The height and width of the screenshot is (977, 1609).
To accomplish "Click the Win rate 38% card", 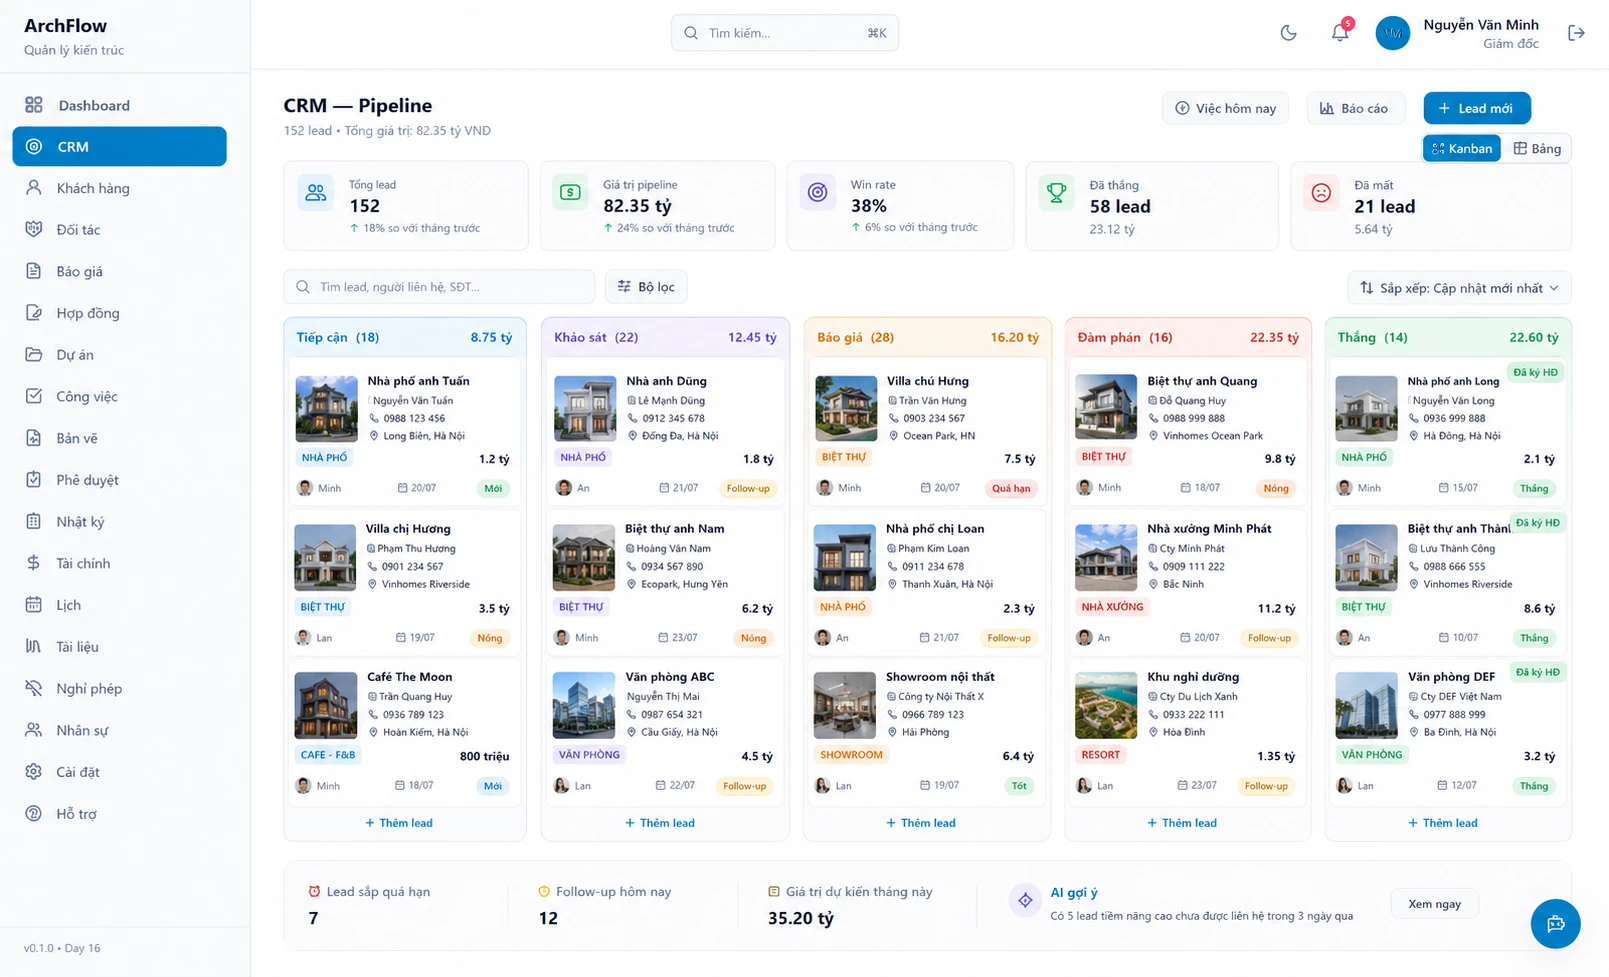I will 900,206.
